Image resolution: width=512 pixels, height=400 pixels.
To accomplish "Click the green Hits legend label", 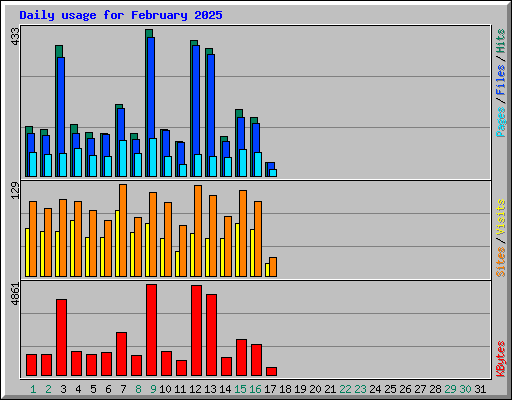I will pyautogui.click(x=501, y=41).
